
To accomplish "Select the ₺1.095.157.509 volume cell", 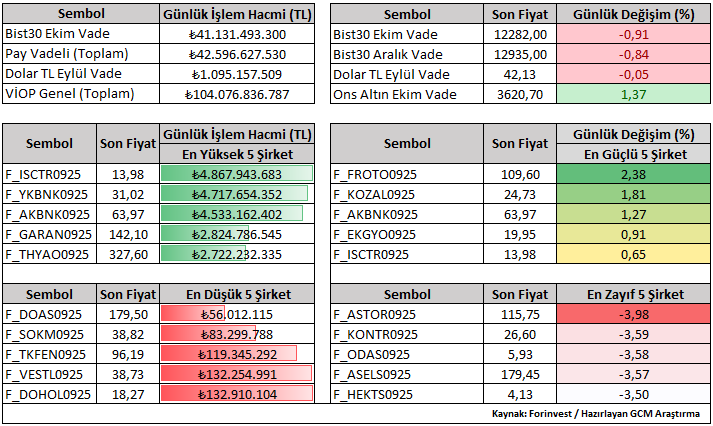I will tap(236, 74).
